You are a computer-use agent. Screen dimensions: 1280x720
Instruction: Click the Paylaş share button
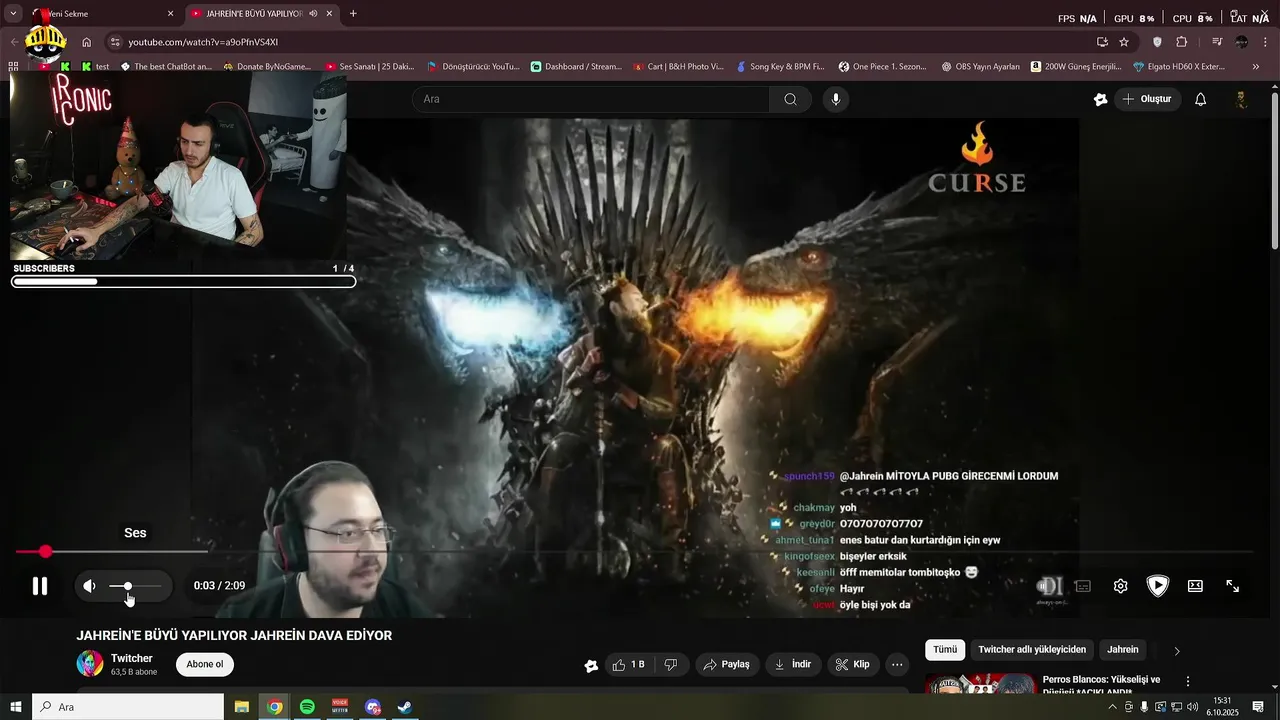[x=727, y=664]
